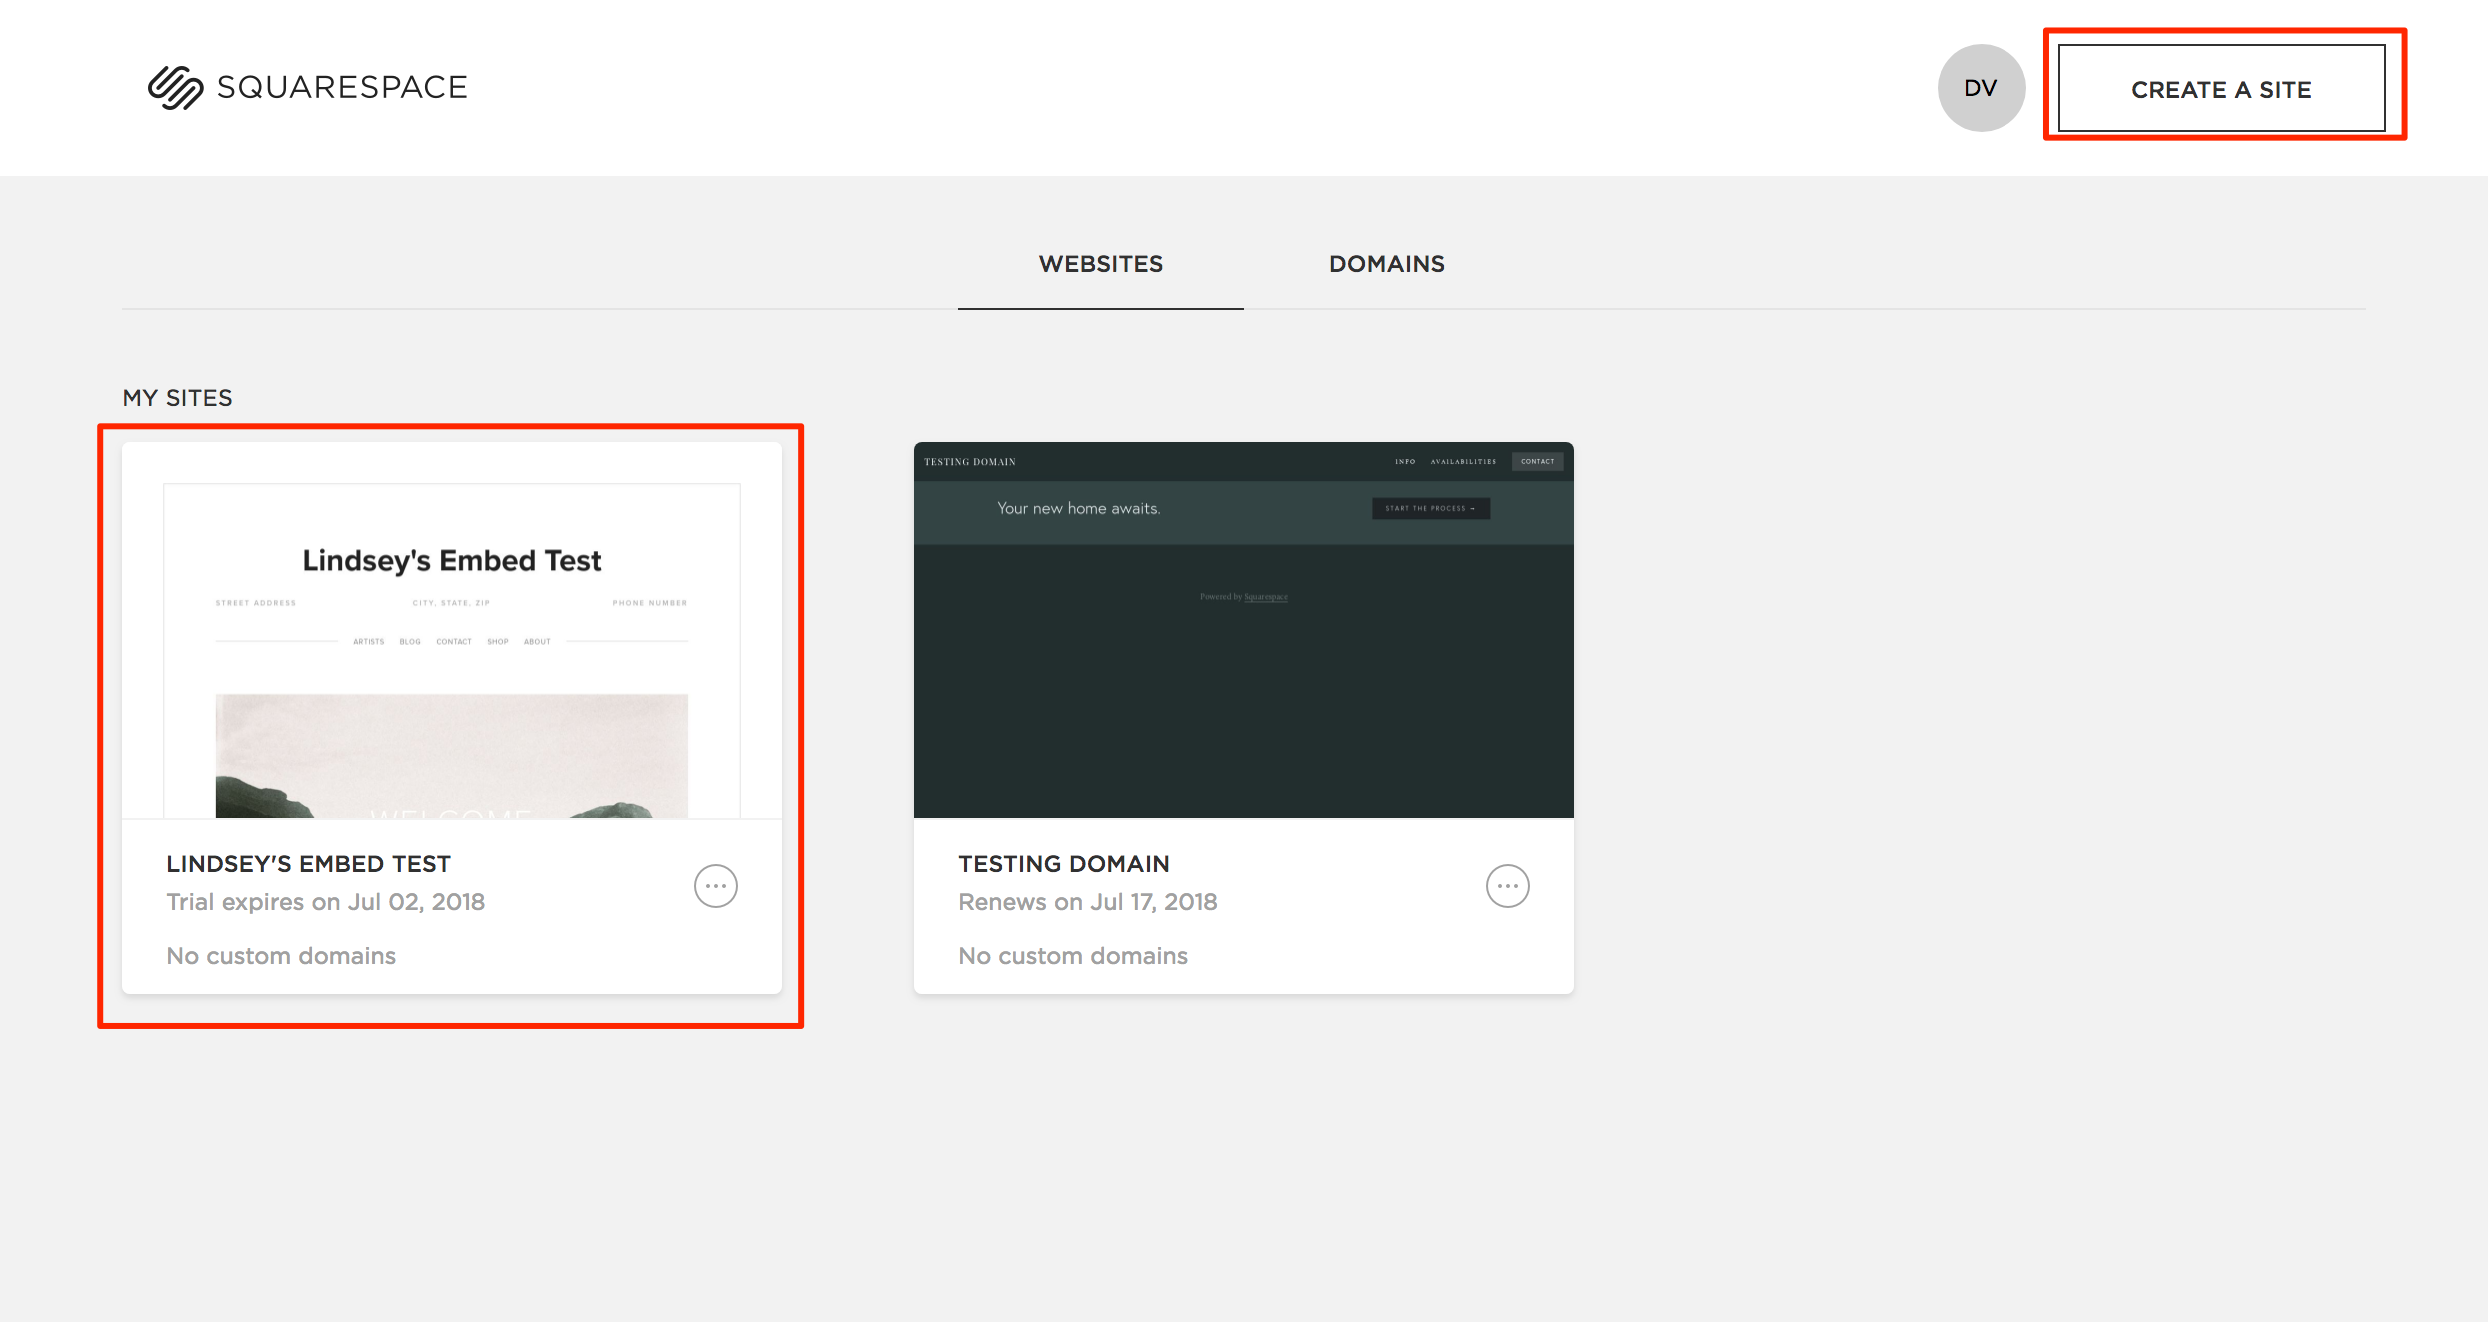Click the My Sites heading

177,398
